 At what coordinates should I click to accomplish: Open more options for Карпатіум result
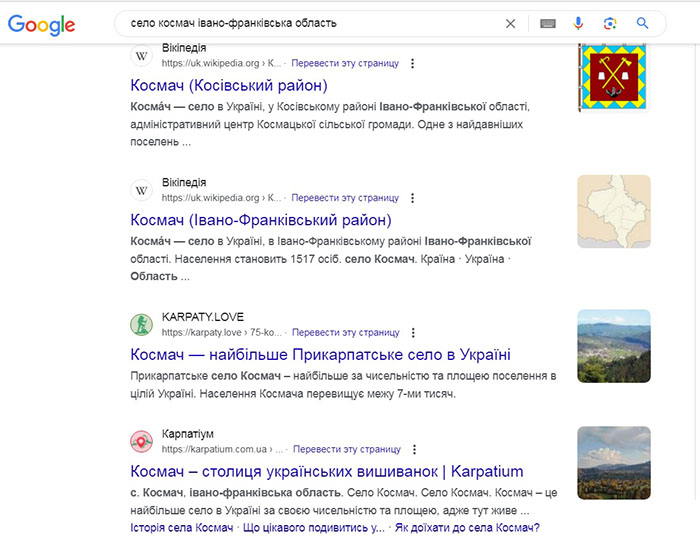click(x=414, y=450)
